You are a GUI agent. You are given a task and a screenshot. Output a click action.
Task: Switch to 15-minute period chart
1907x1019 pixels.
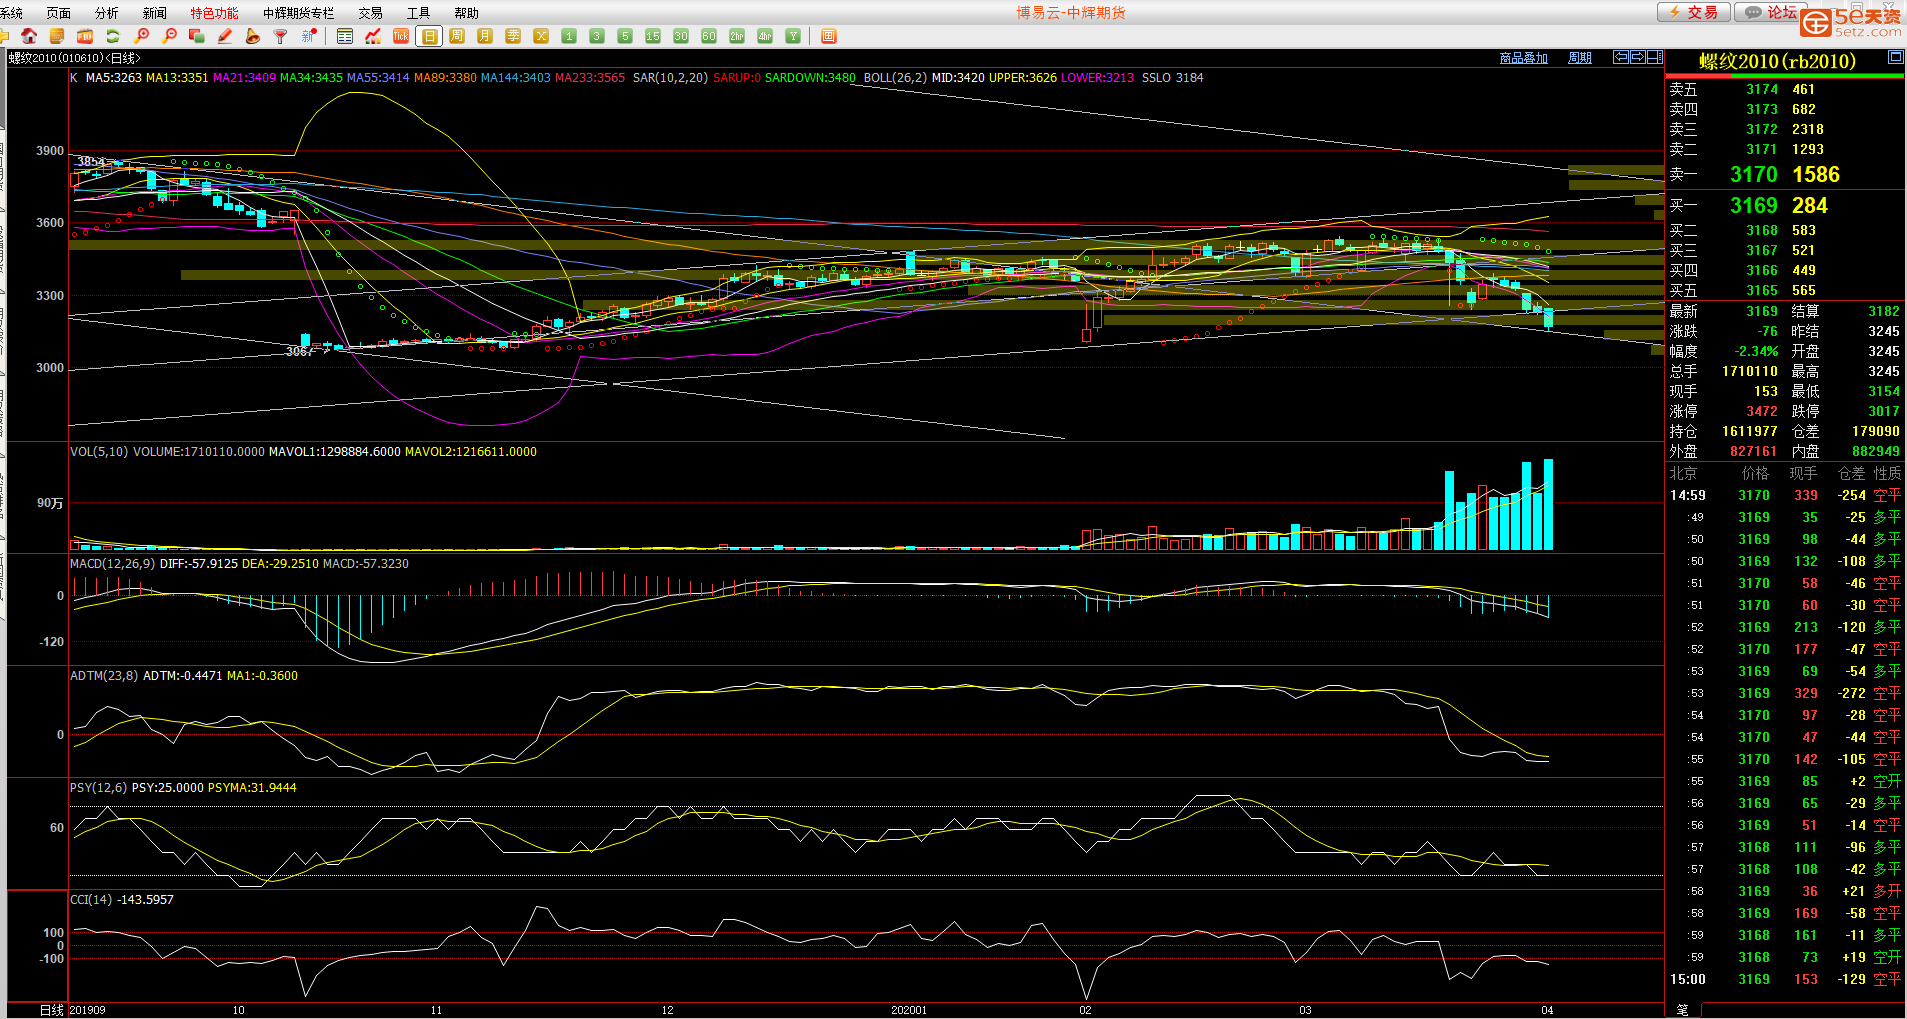[653, 36]
